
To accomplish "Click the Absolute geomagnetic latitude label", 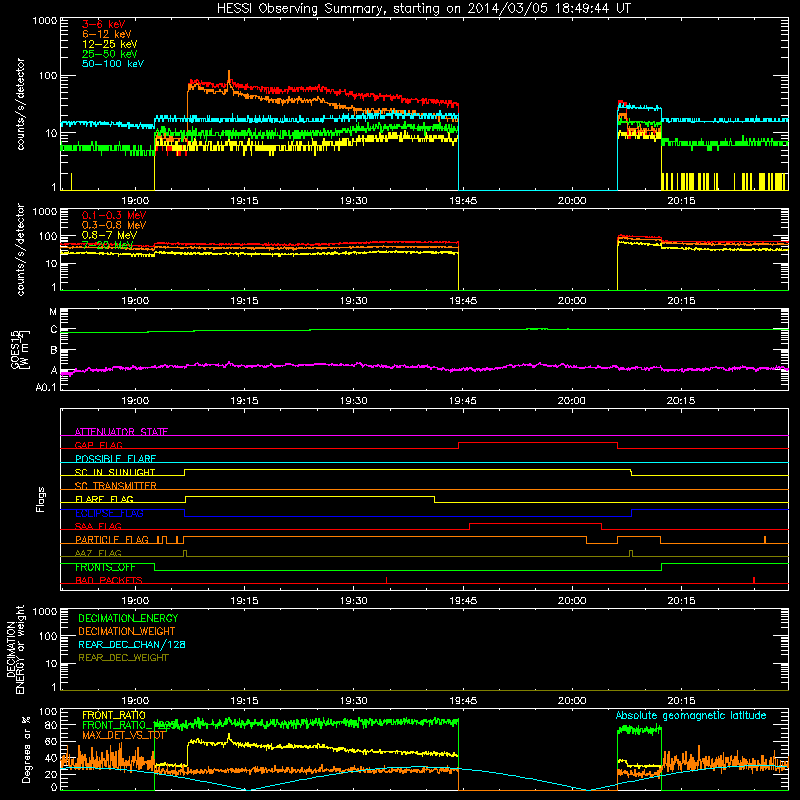I will pyautogui.click(x=691, y=715).
